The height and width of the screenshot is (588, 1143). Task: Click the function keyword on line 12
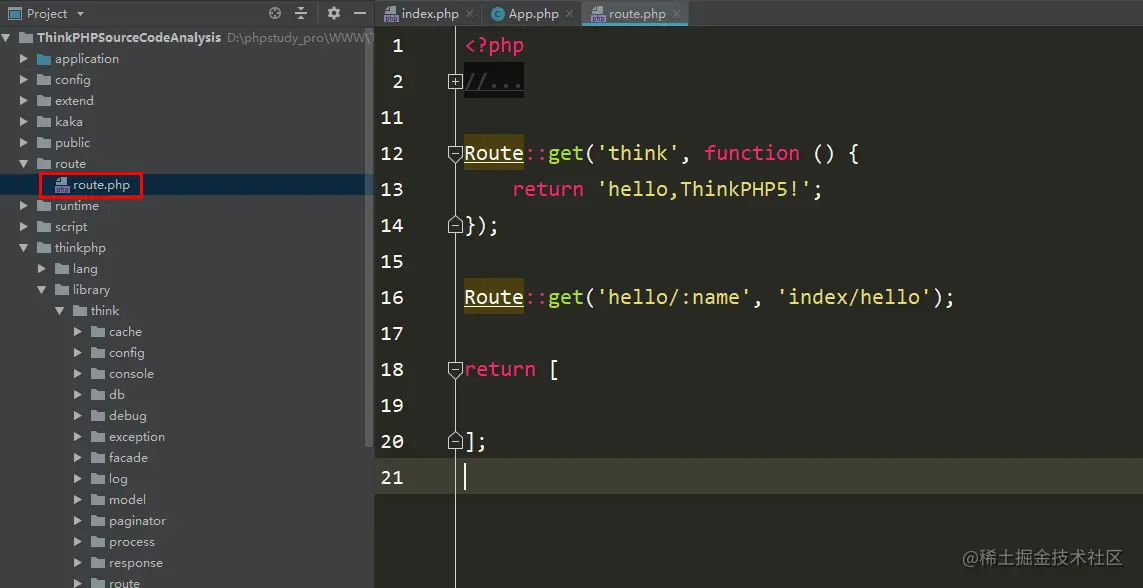(x=752, y=153)
